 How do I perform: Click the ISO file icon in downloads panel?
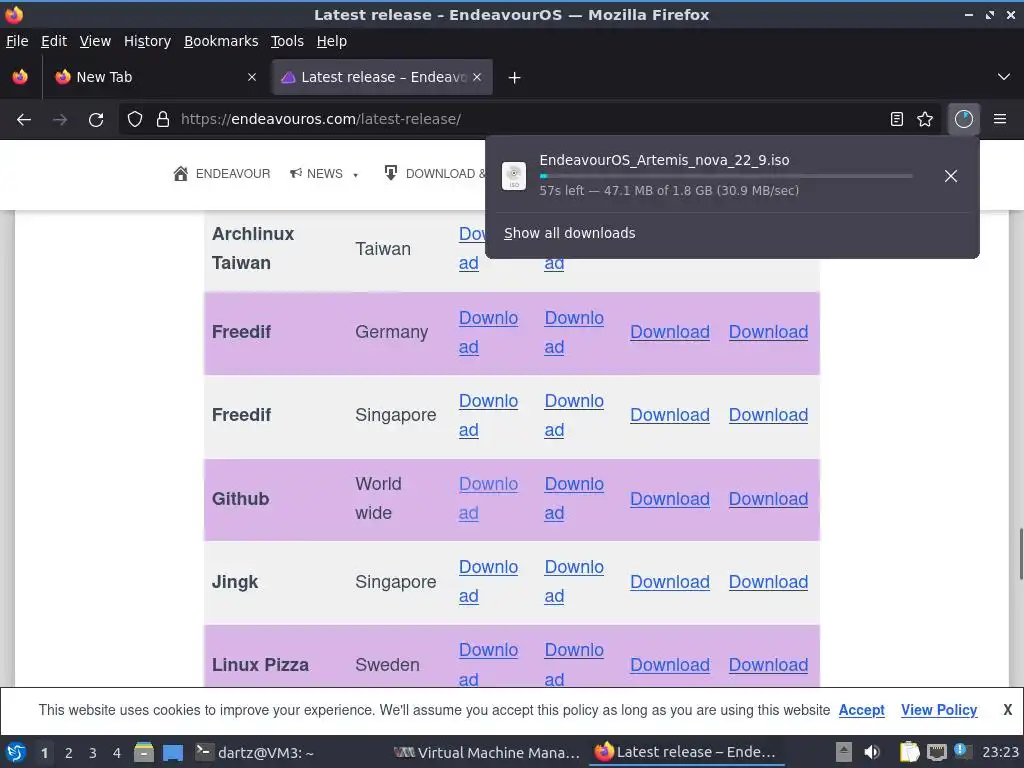pos(514,176)
